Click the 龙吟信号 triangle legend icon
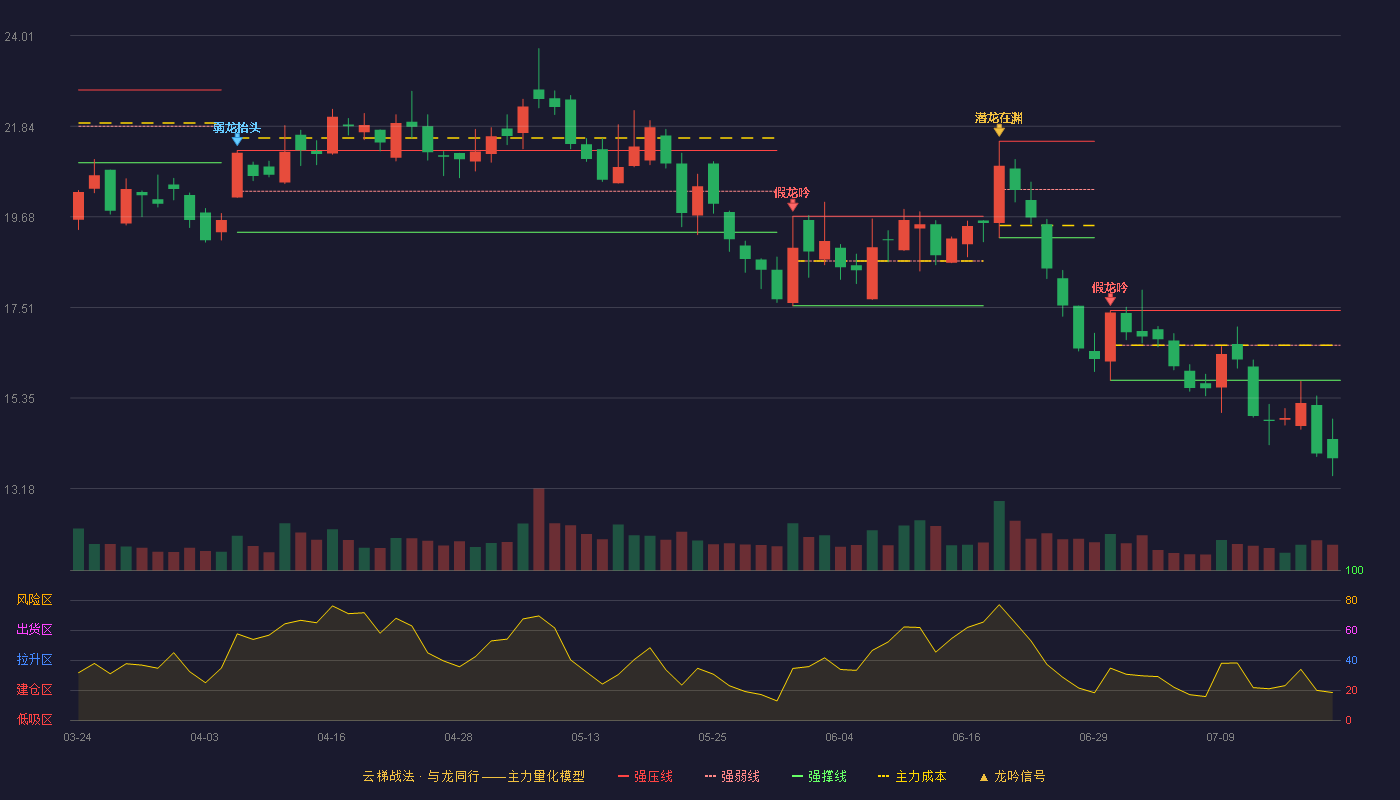 click(x=983, y=776)
